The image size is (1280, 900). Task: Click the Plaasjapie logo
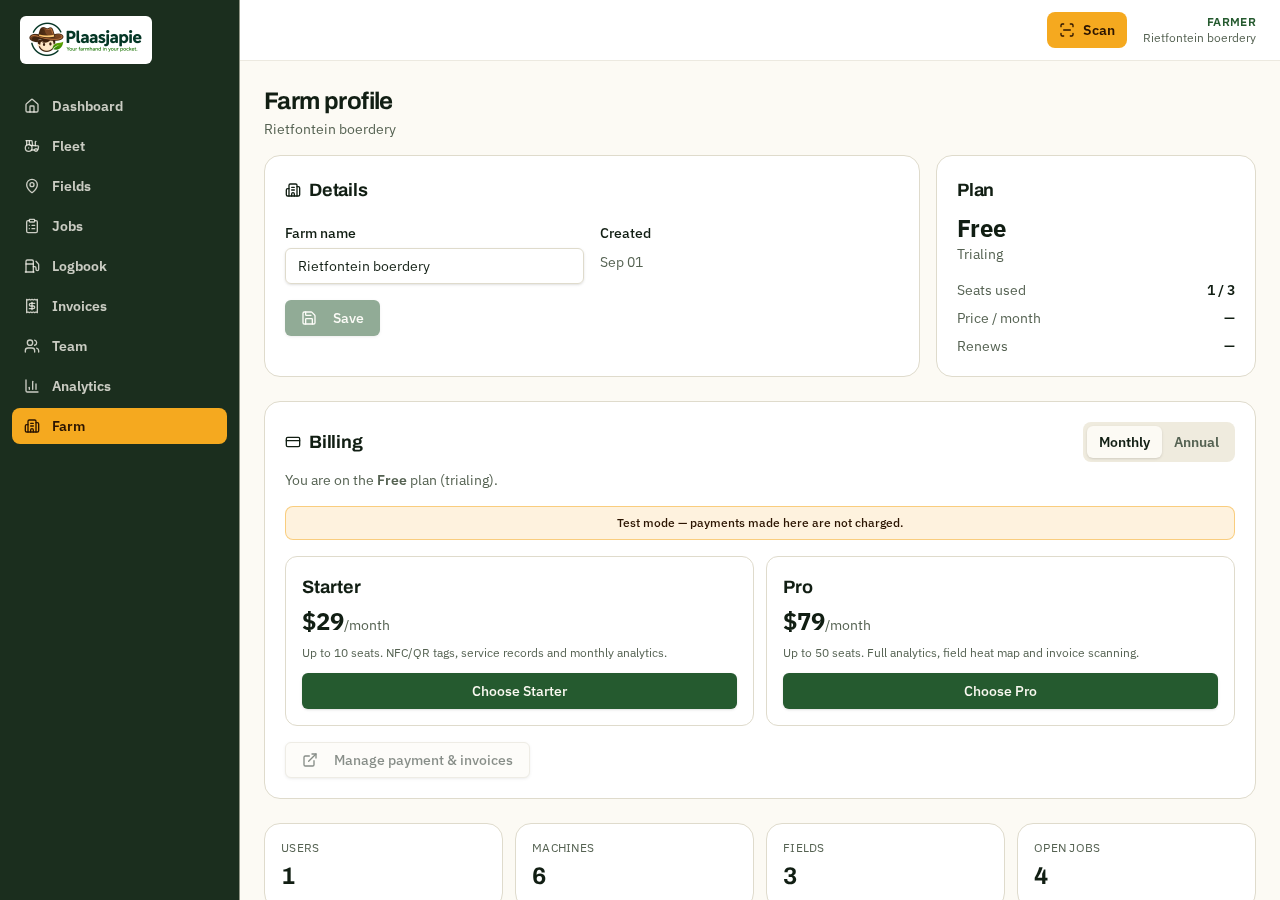tap(86, 40)
